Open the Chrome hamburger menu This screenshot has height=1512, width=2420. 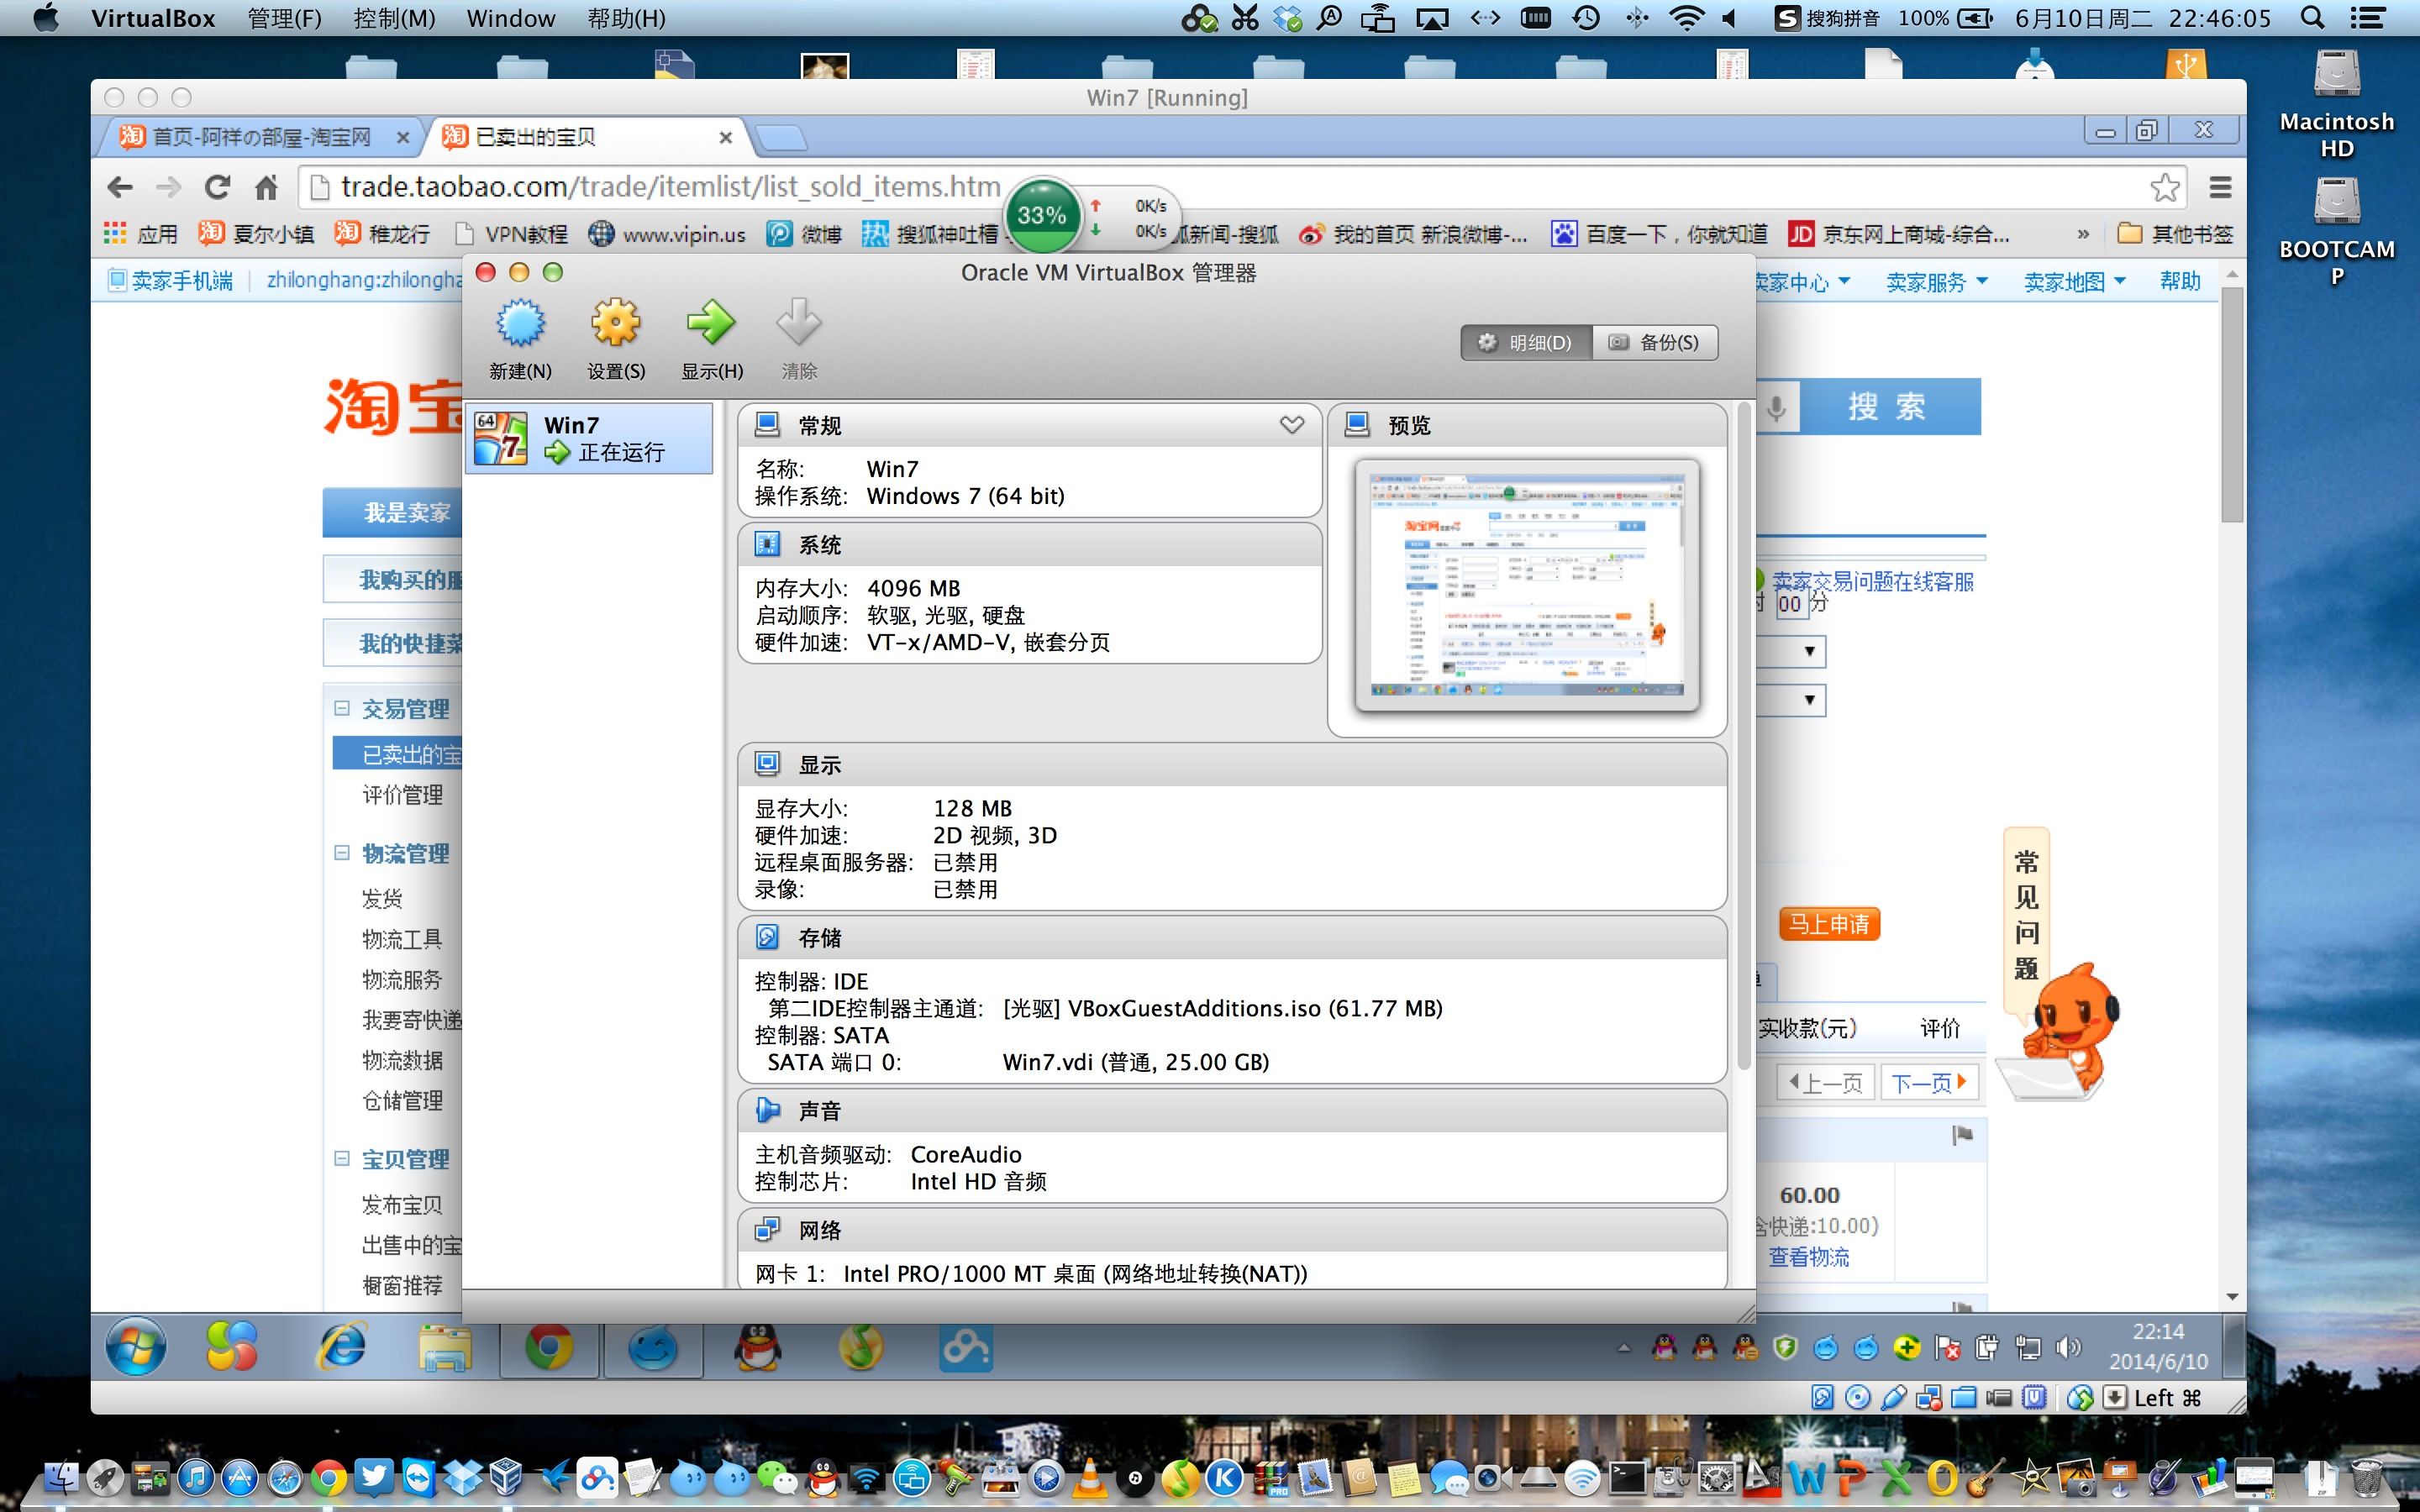[x=2220, y=187]
